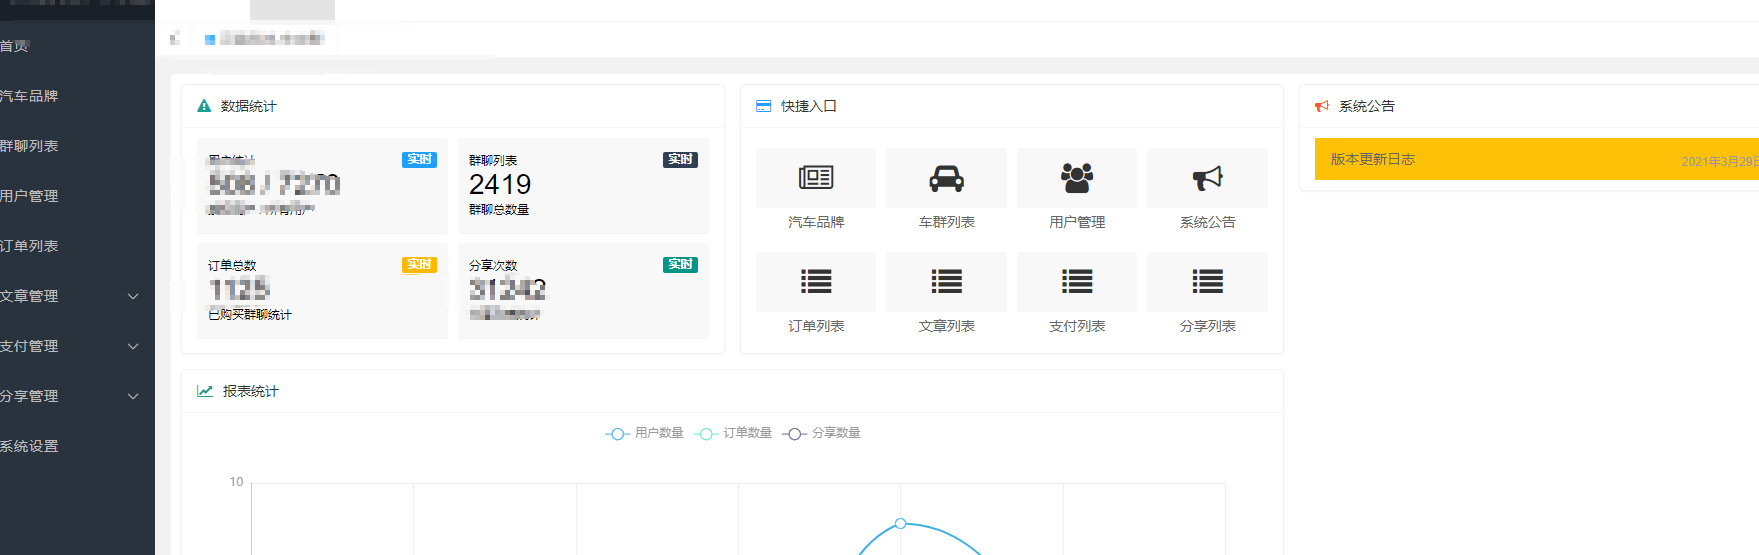Go to 系统设置 in the sidebar
The height and width of the screenshot is (555, 1759).
pyautogui.click(x=30, y=446)
